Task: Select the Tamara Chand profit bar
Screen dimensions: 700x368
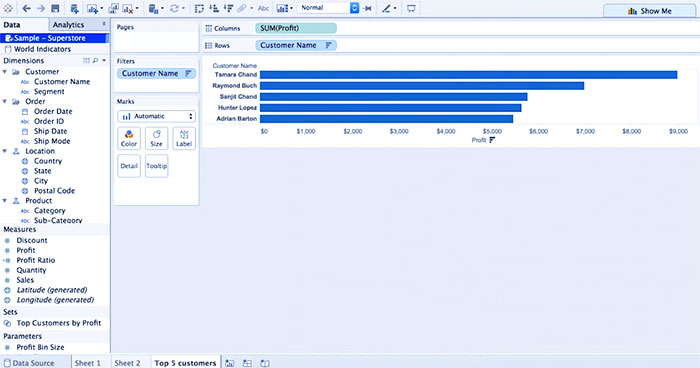Action: coord(468,75)
